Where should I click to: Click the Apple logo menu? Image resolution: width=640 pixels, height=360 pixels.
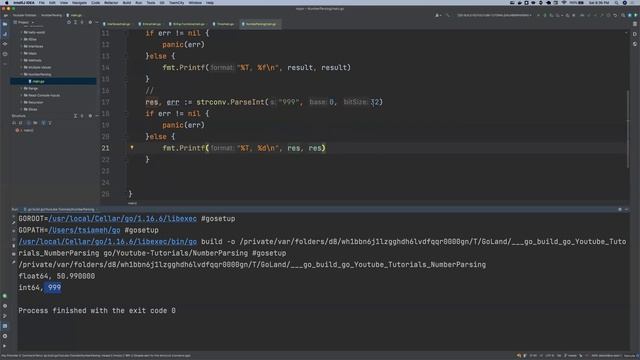pyautogui.click(x=7, y=3)
